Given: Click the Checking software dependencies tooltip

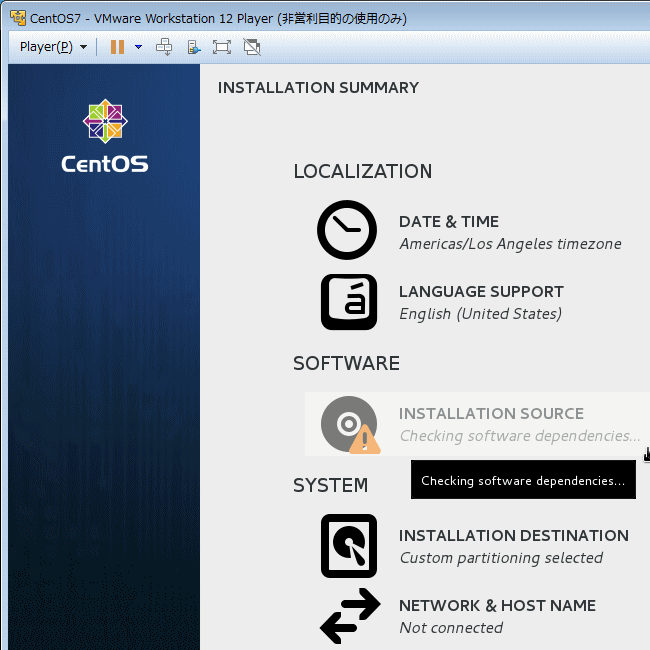Looking at the screenshot, I should (x=523, y=480).
